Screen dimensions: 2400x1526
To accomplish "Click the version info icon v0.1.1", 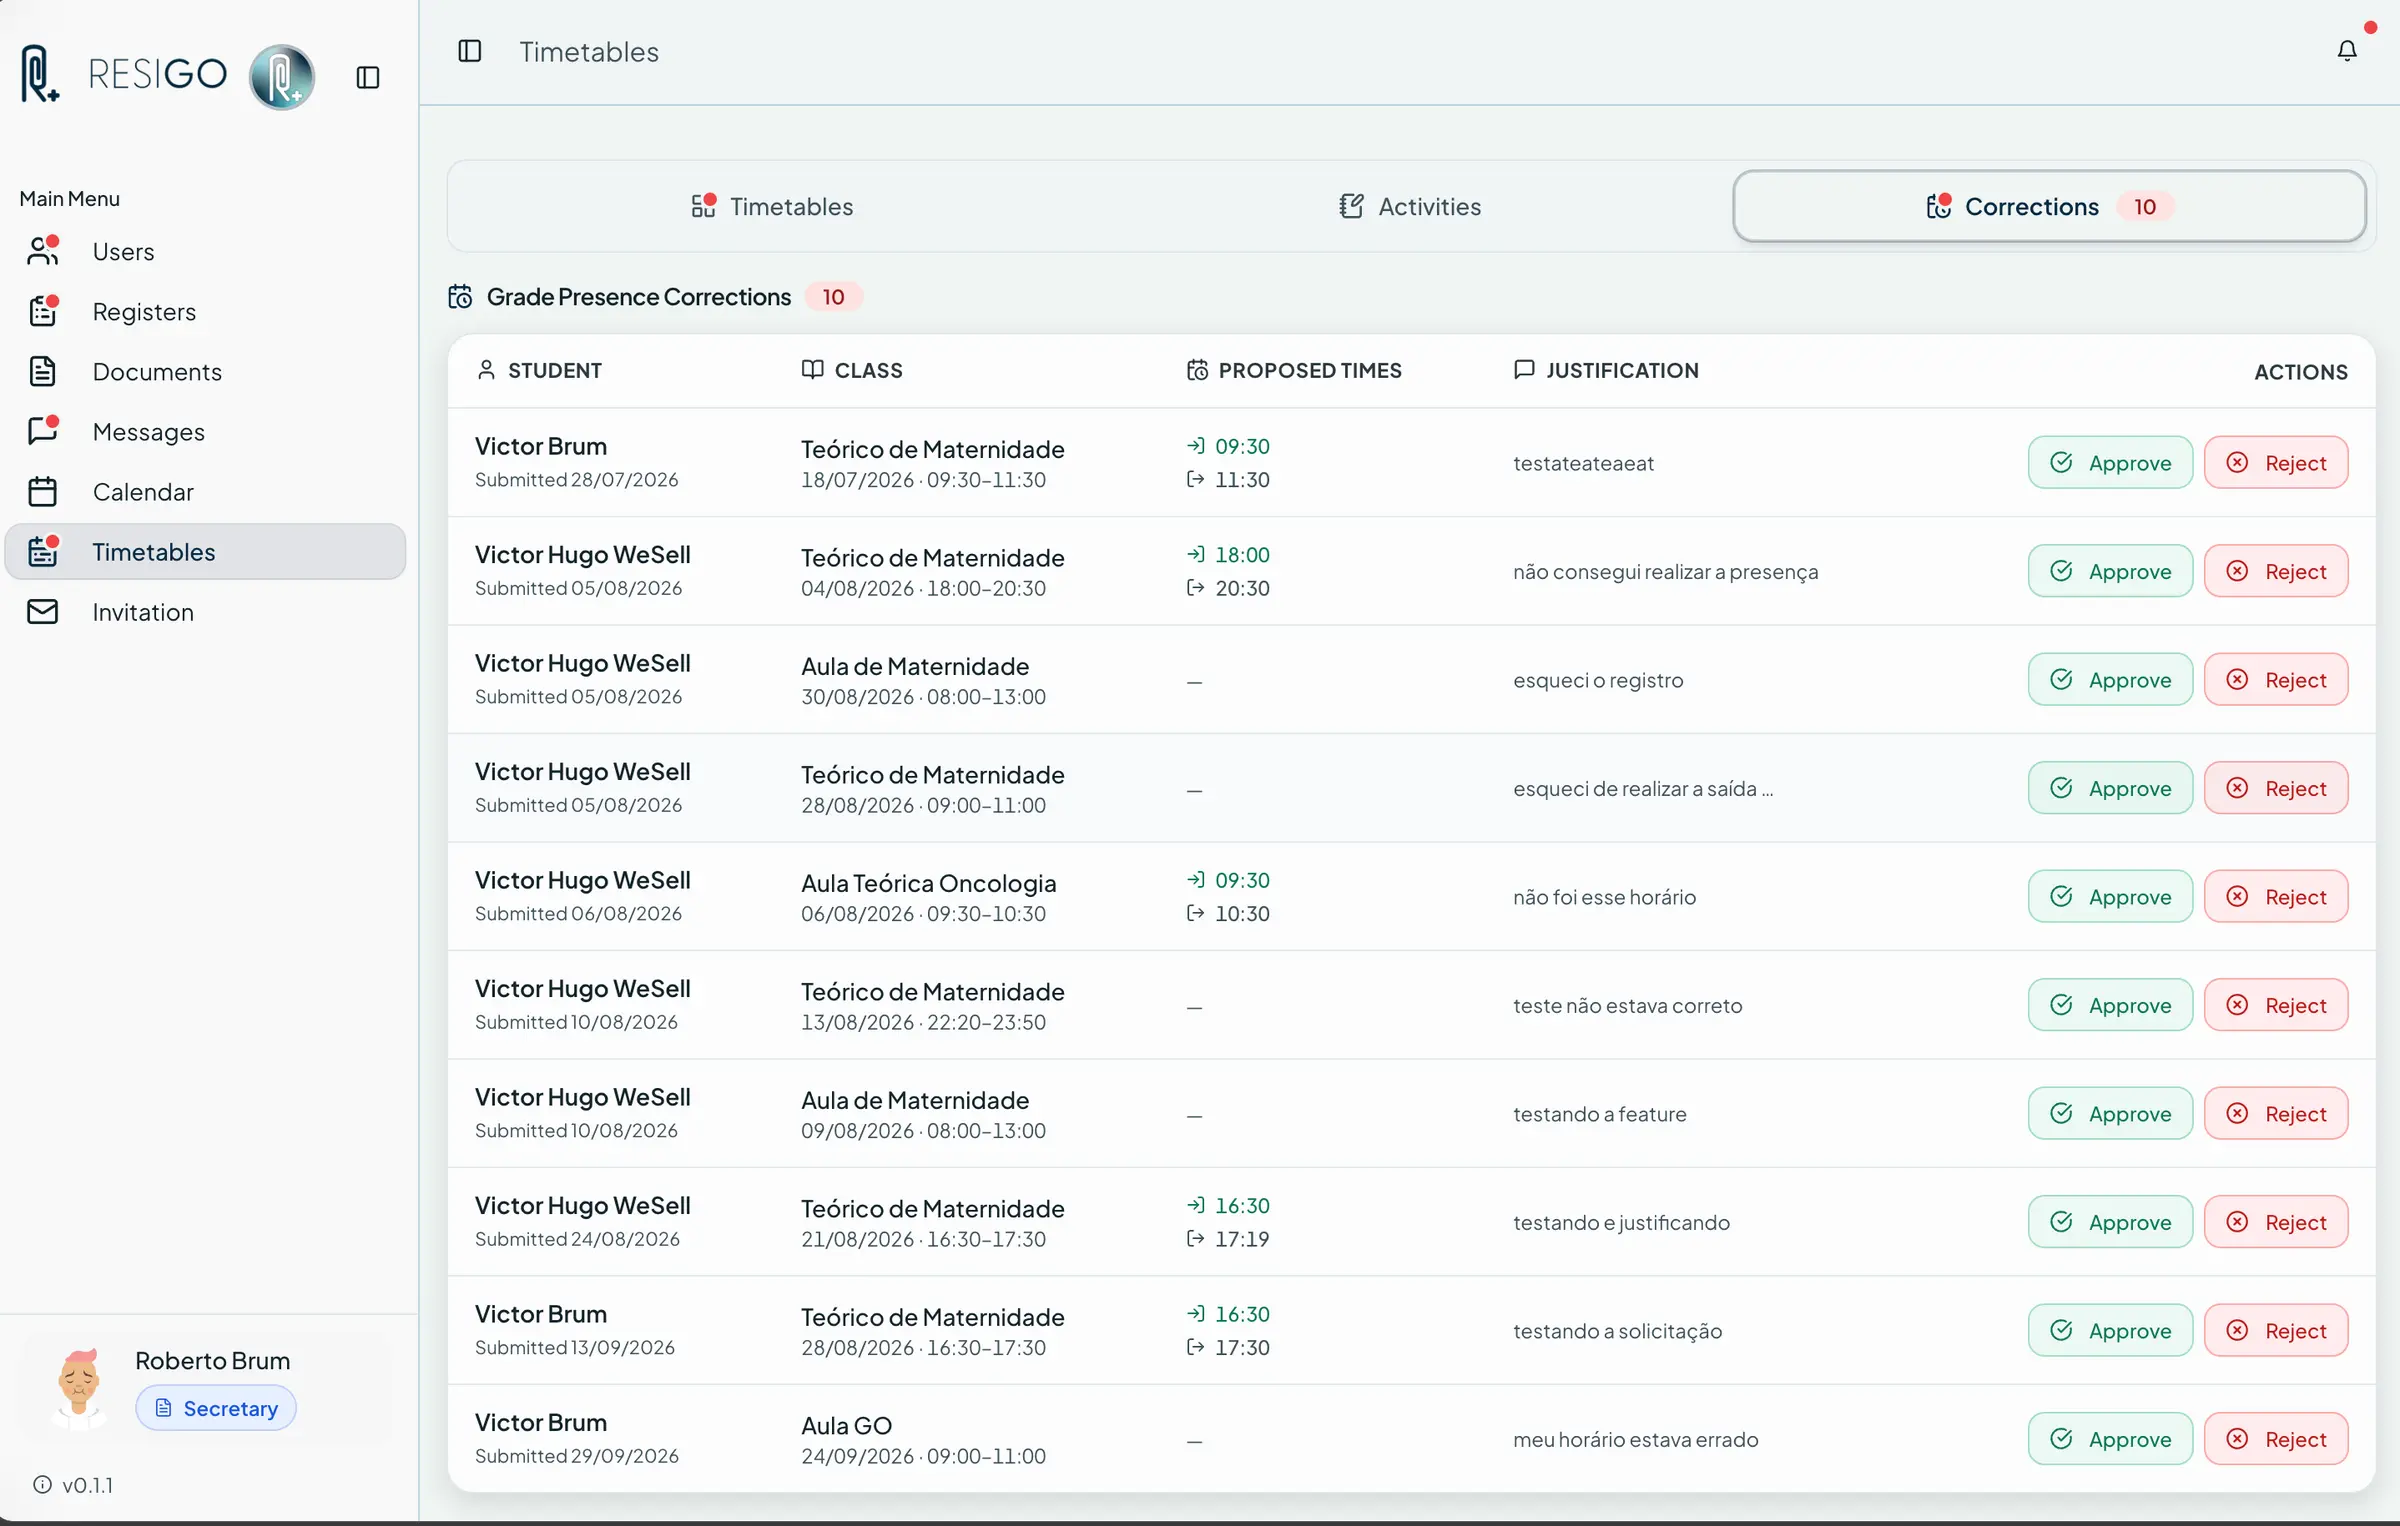I will tap(42, 1485).
